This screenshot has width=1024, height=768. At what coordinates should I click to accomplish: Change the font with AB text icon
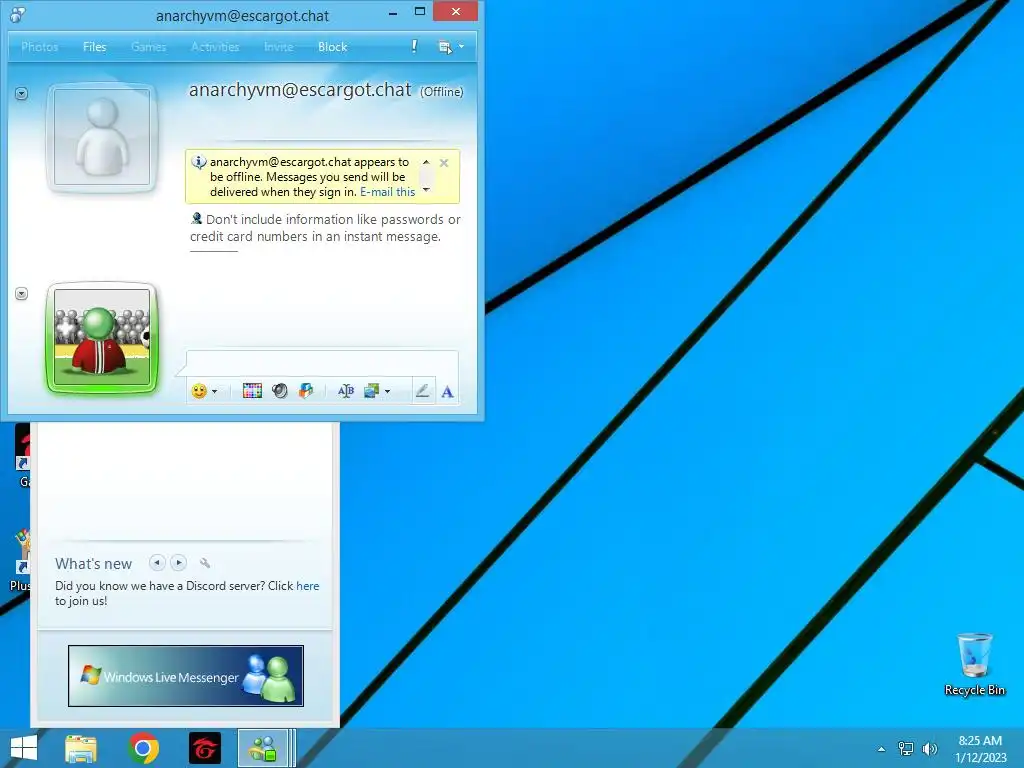click(345, 391)
